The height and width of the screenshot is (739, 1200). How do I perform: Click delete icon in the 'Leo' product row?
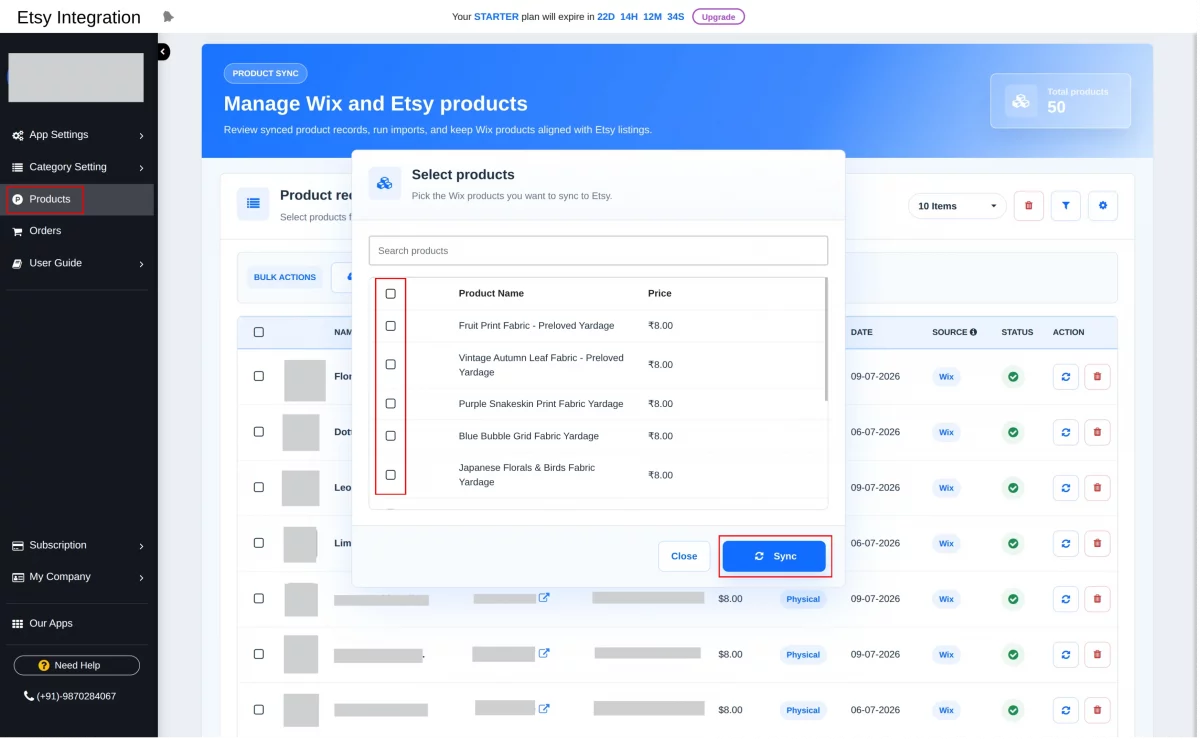click(1097, 488)
